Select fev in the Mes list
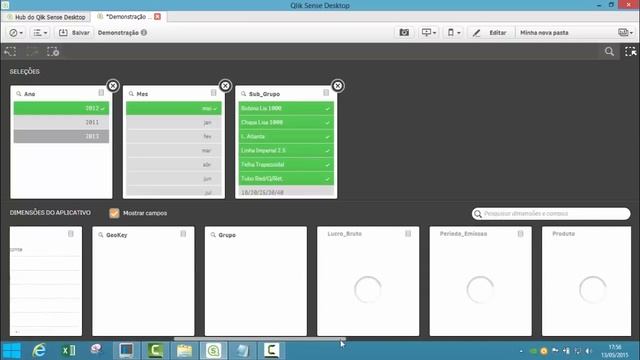This screenshot has height=360, width=640. [x=174, y=136]
